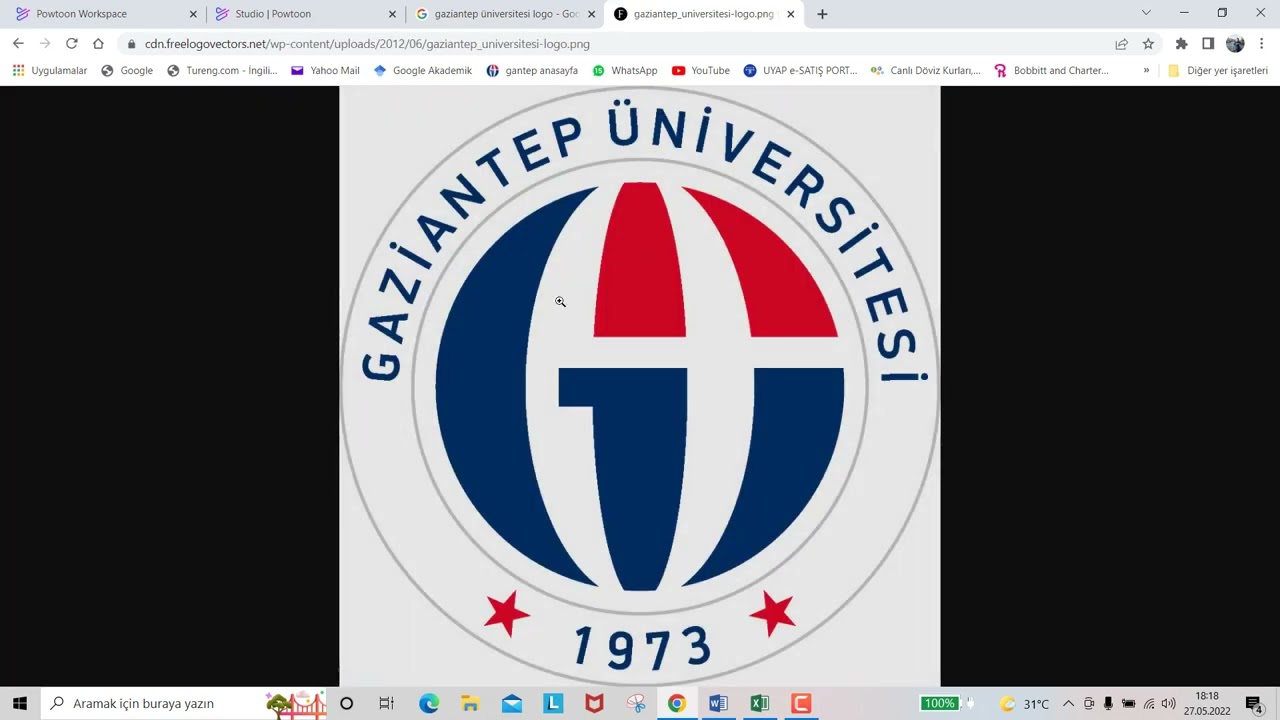Open the Google bookmark

pyautogui.click(x=127, y=70)
